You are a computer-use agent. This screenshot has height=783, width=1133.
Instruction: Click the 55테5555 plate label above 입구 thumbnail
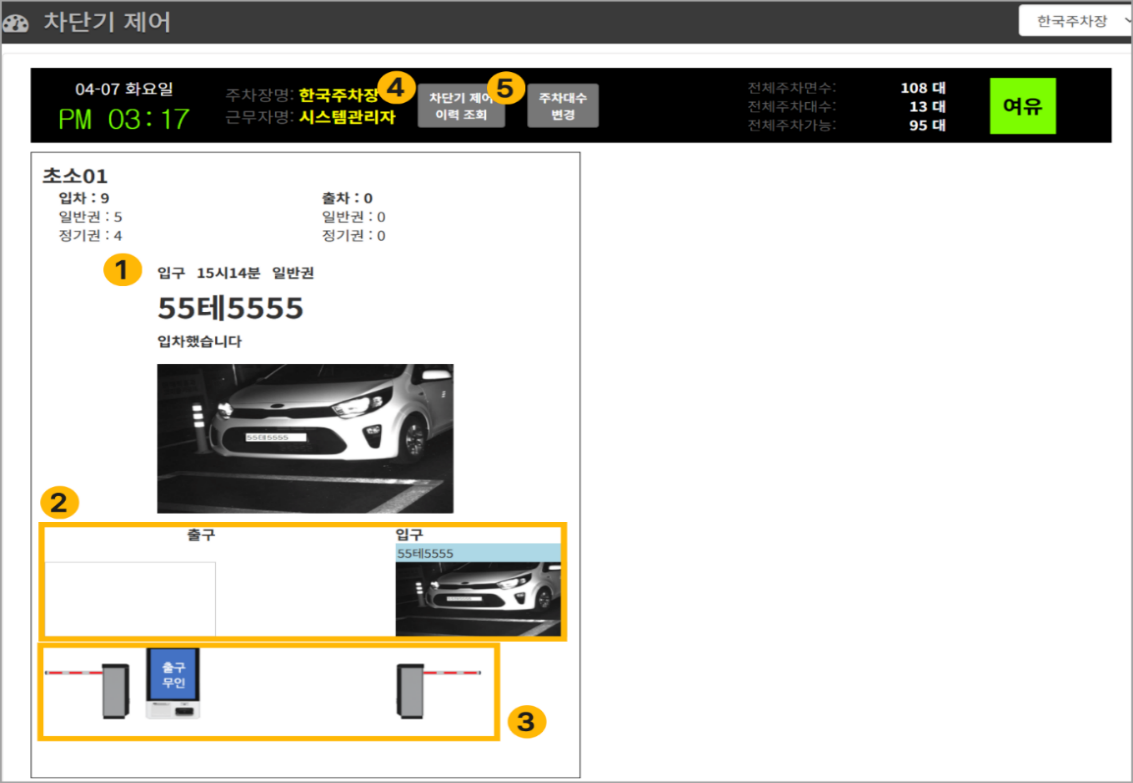pyautogui.click(x=478, y=553)
